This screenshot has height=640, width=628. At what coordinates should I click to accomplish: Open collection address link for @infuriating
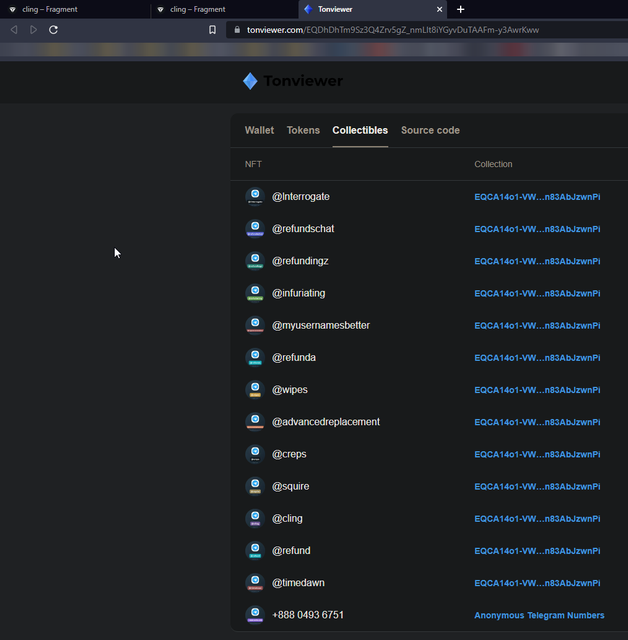click(x=537, y=293)
